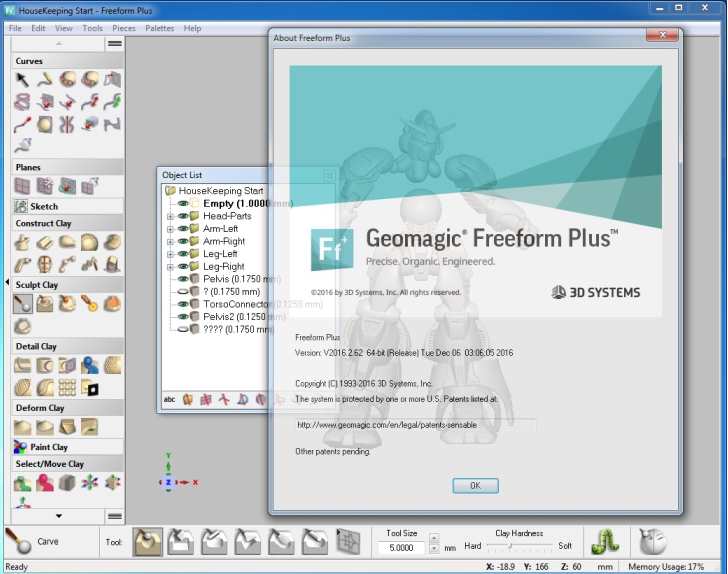Select the HouseKeeping Start root item
The image size is (728, 574).
[x=221, y=190]
